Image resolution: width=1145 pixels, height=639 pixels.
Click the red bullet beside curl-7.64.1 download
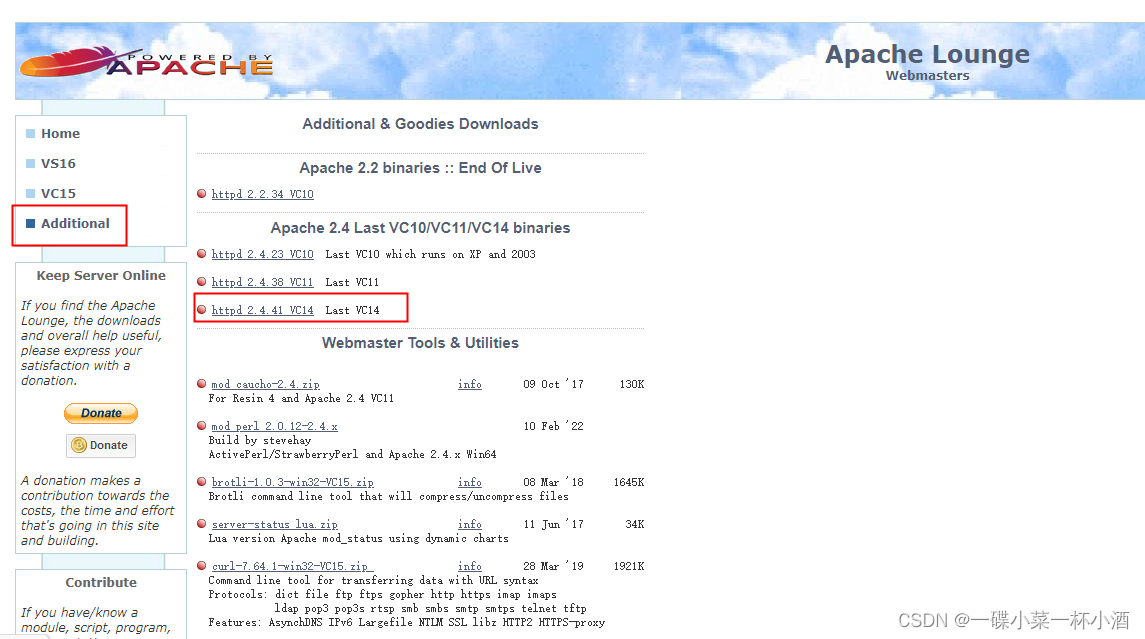click(201, 566)
